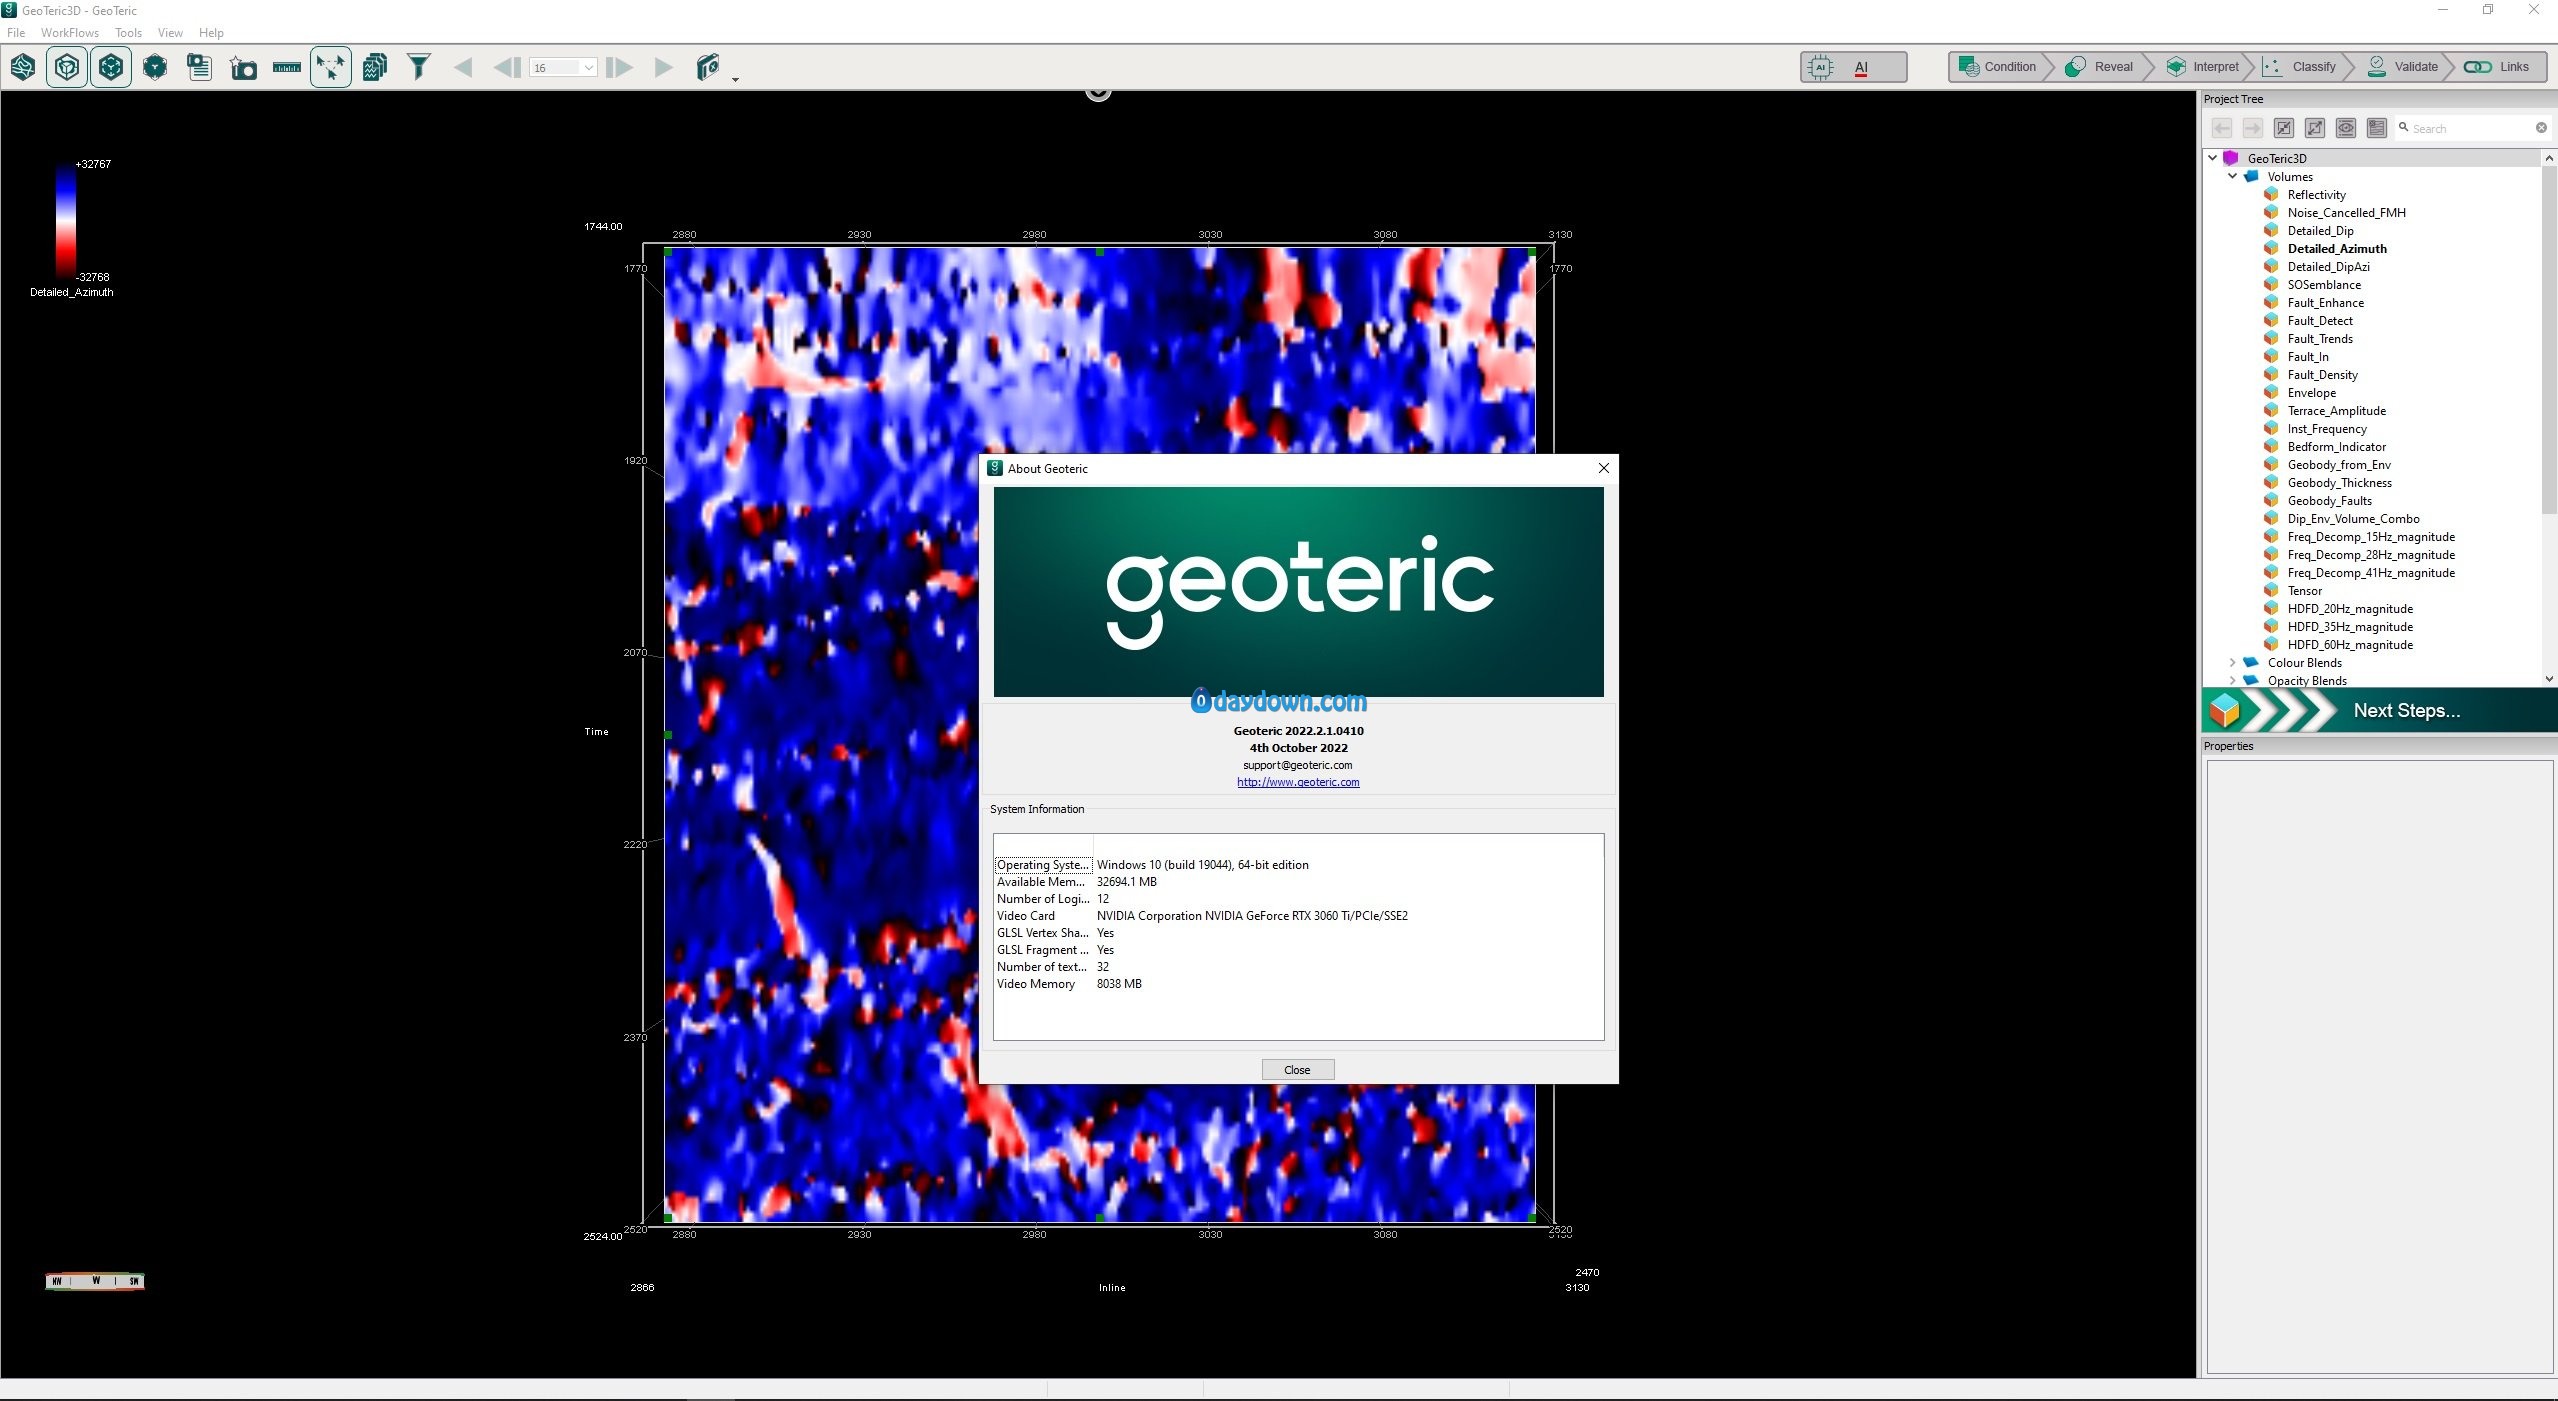Image resolution: width=2558 pixels, height=1401 pixels.
Task: Toggle the eye visibility filter in Project Tree
Action: 2346,128
